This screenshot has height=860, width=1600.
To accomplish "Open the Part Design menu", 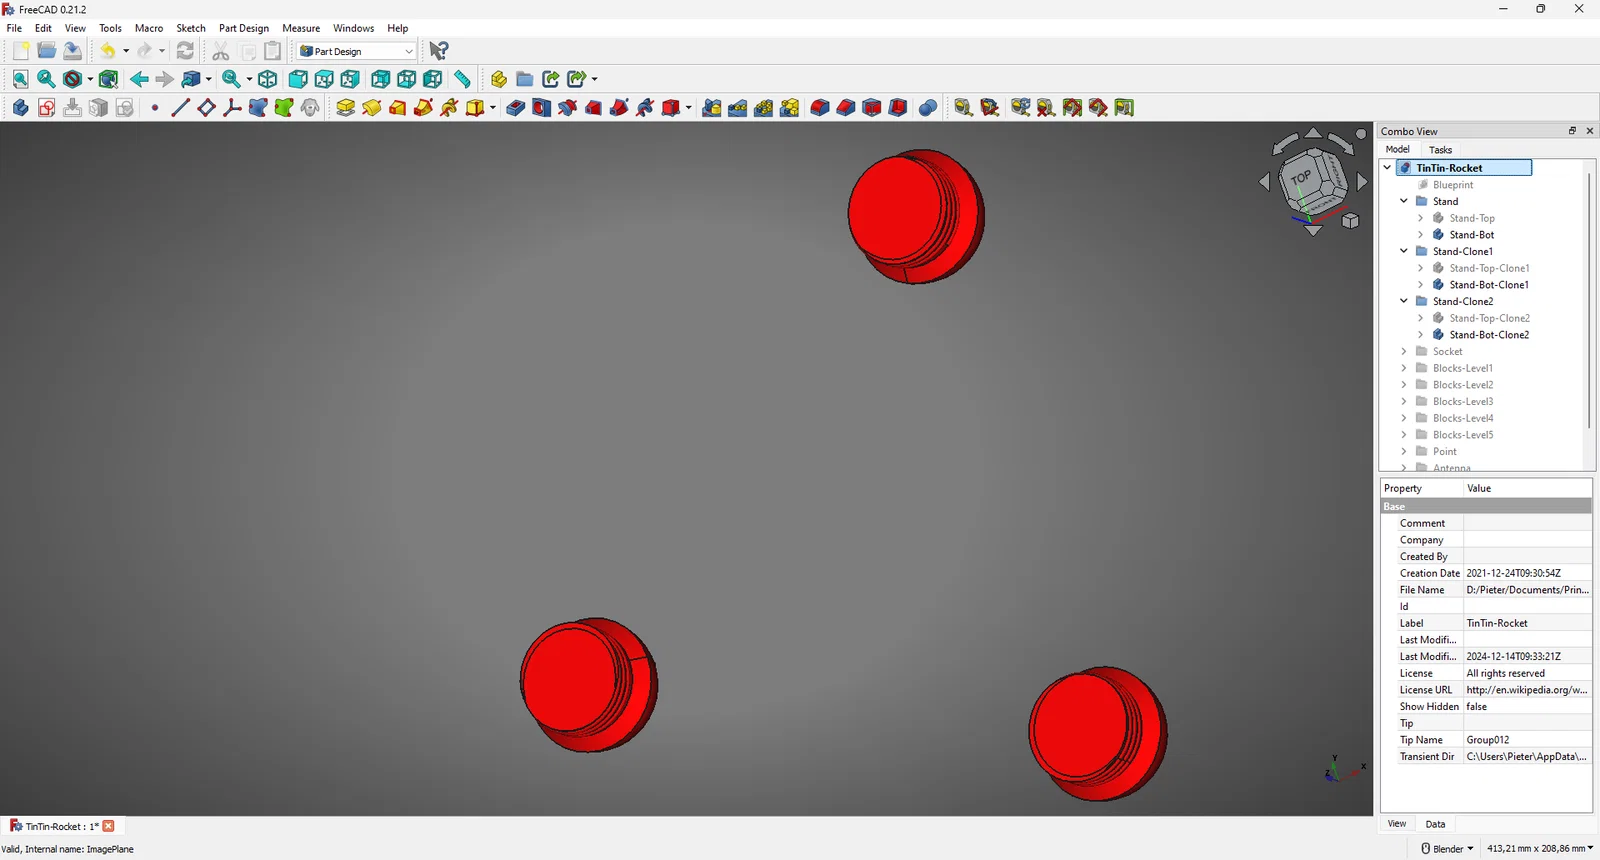I will 244,28.
